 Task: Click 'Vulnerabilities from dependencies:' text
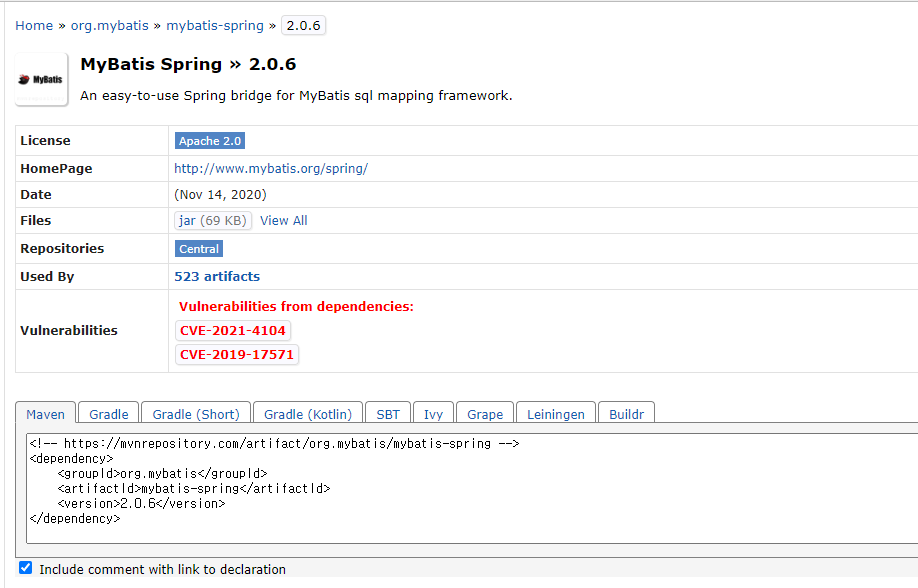pos(296,306)
